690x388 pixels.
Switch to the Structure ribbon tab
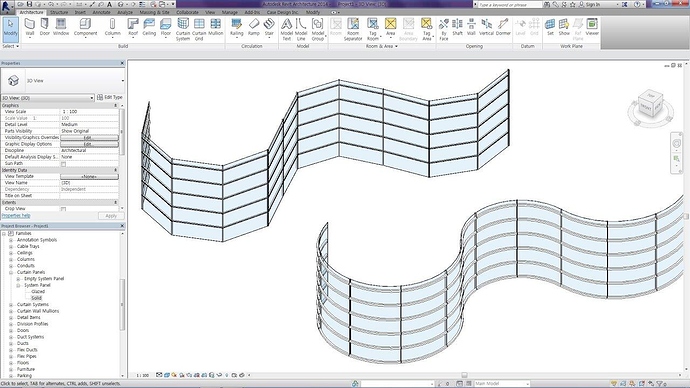[59, 12]
